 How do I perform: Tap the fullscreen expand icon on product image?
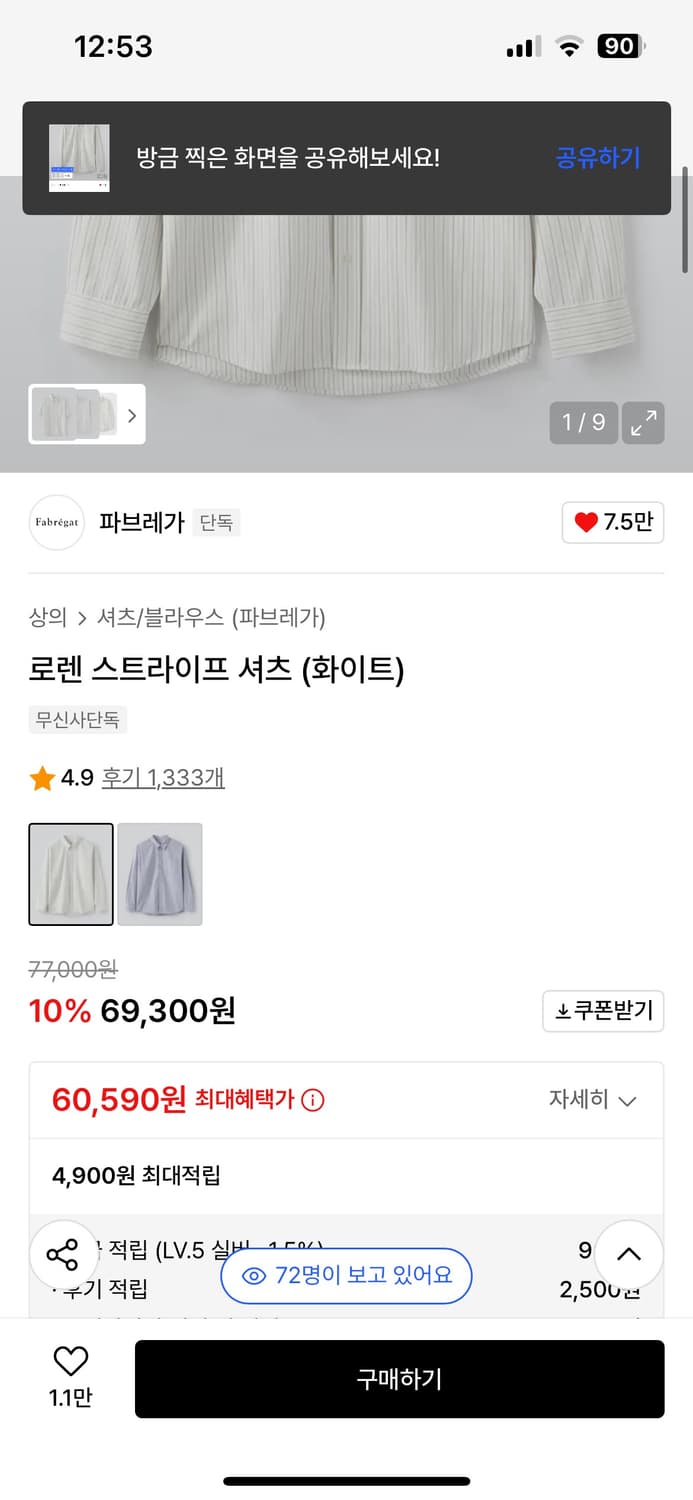point(643,422)
